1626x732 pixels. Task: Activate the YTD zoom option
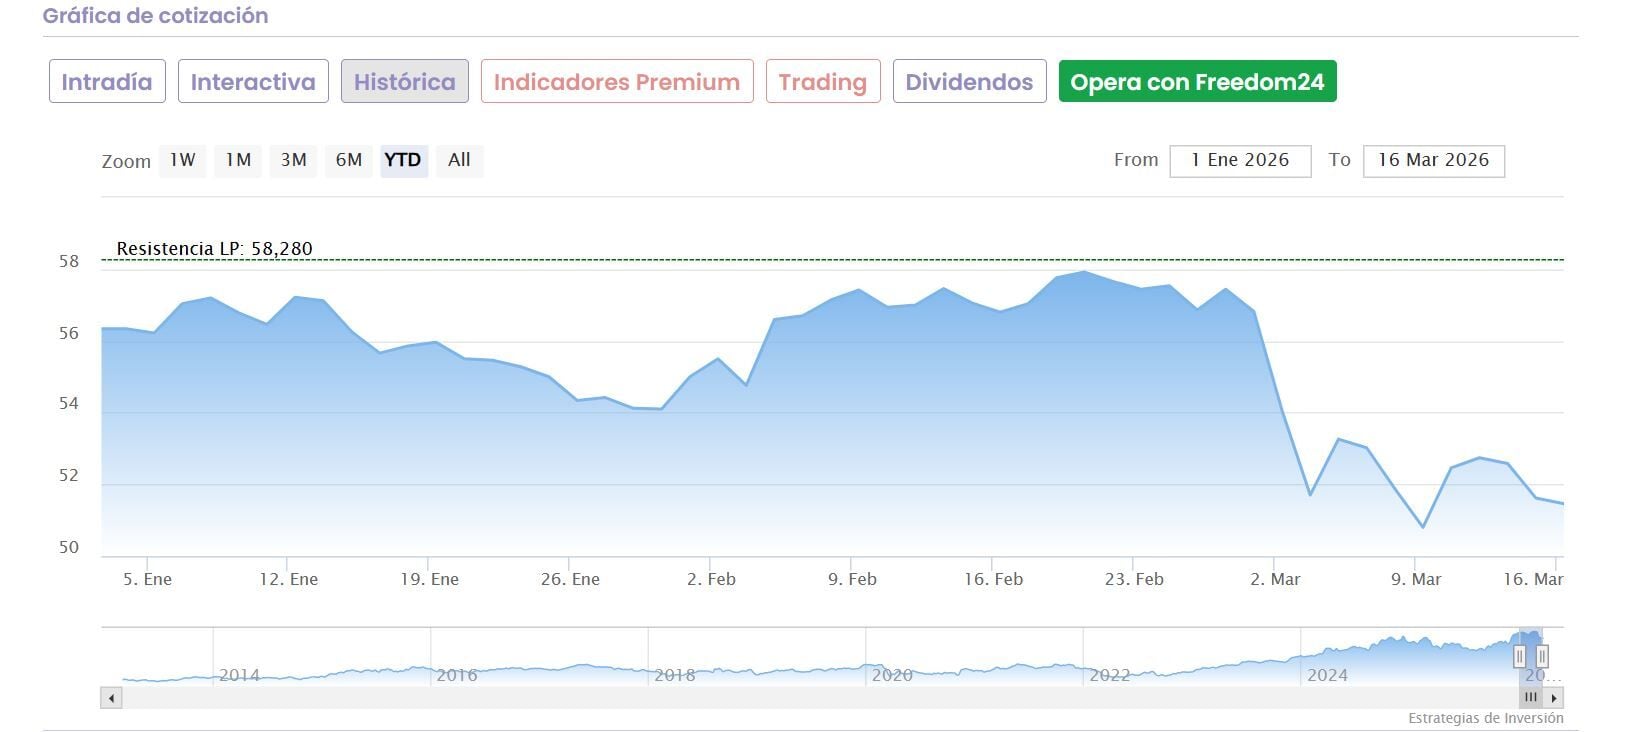pyautogui.click(x=403, y=160)
